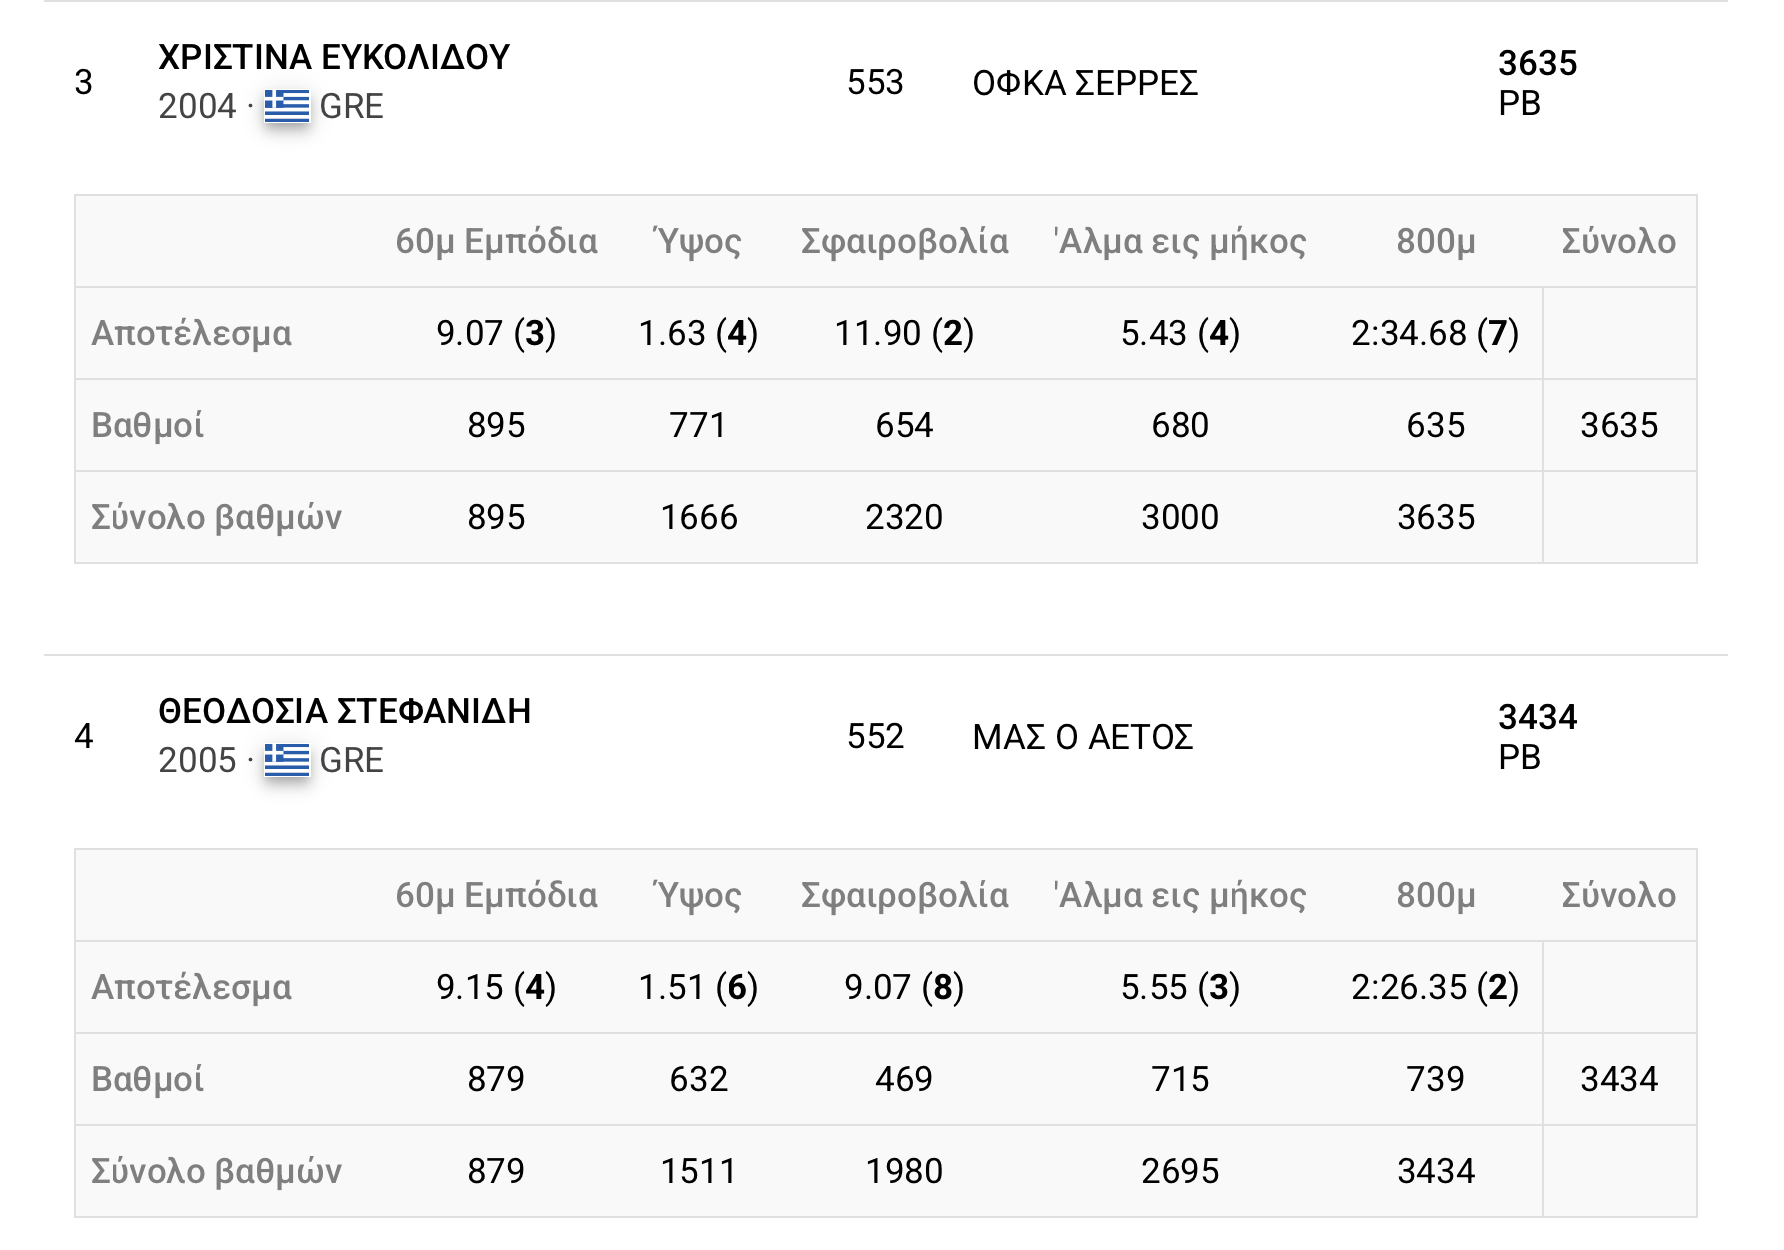Click bib number 553

point(875,82)
